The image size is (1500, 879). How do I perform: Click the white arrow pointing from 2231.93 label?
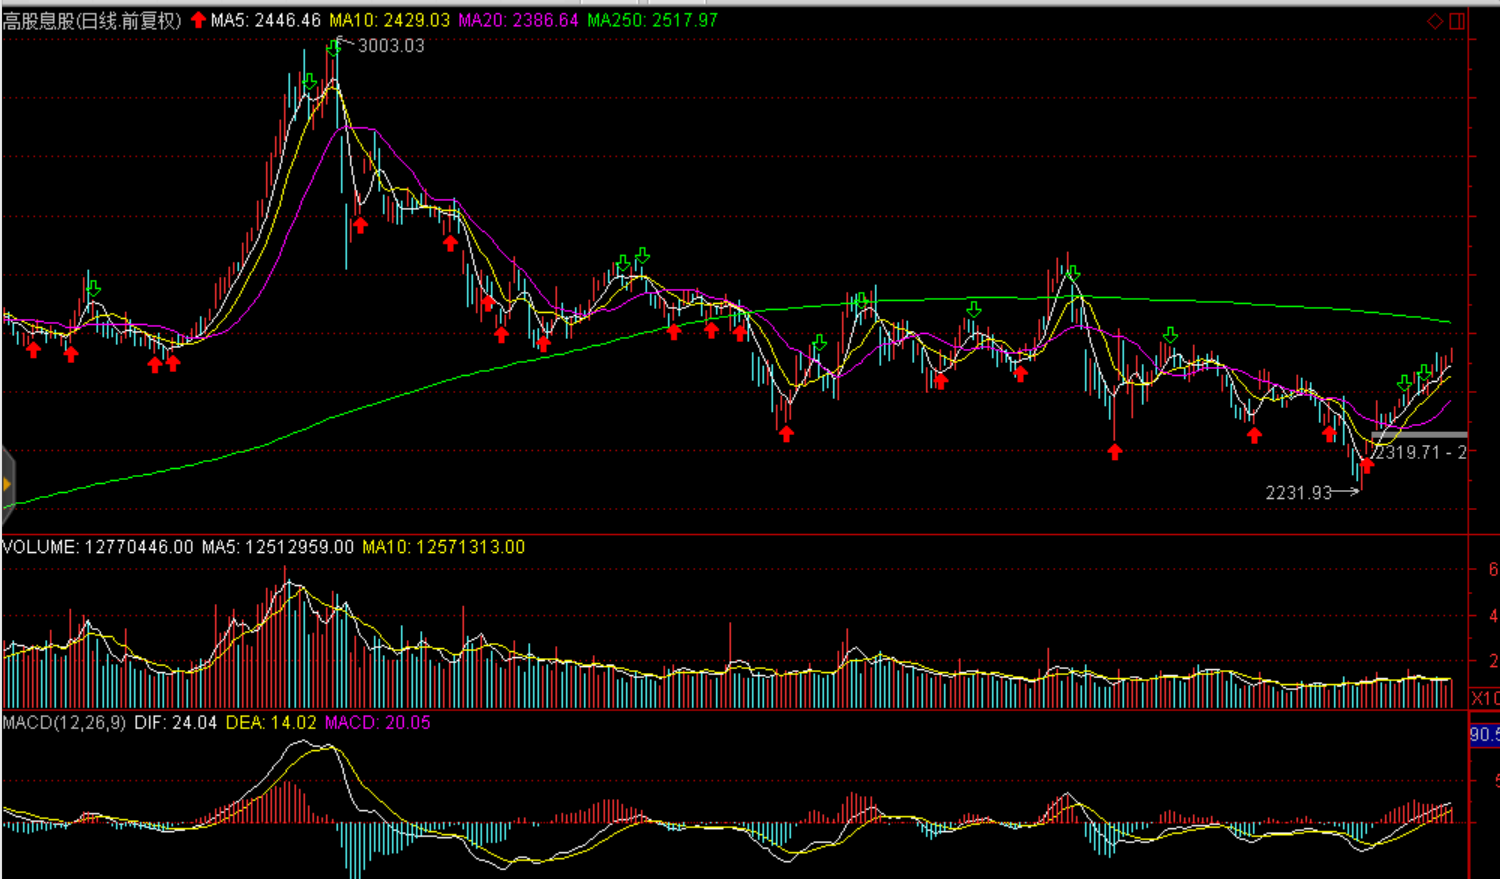1346,491
